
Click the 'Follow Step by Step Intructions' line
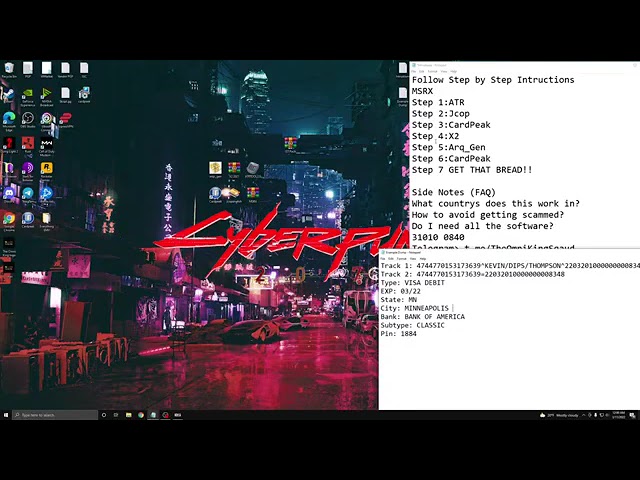493,80
